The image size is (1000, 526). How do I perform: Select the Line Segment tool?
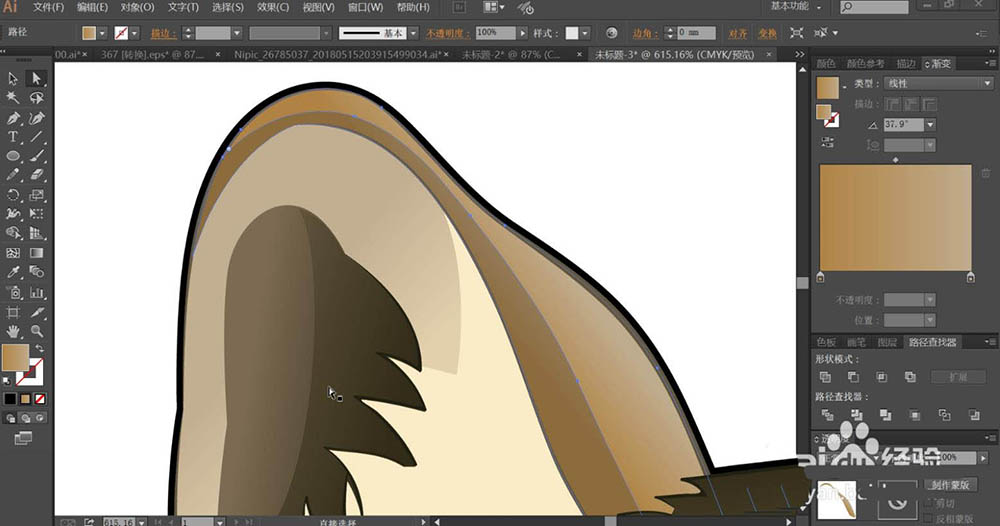click(x=36, y=136)
